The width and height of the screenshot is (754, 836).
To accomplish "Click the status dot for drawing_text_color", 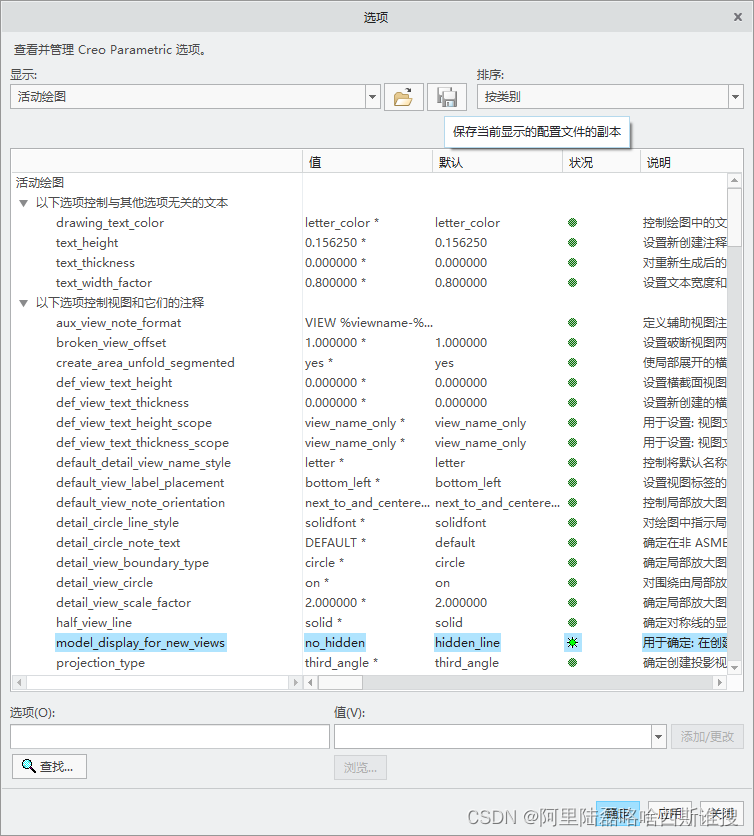I will click(x=573, y=223).
